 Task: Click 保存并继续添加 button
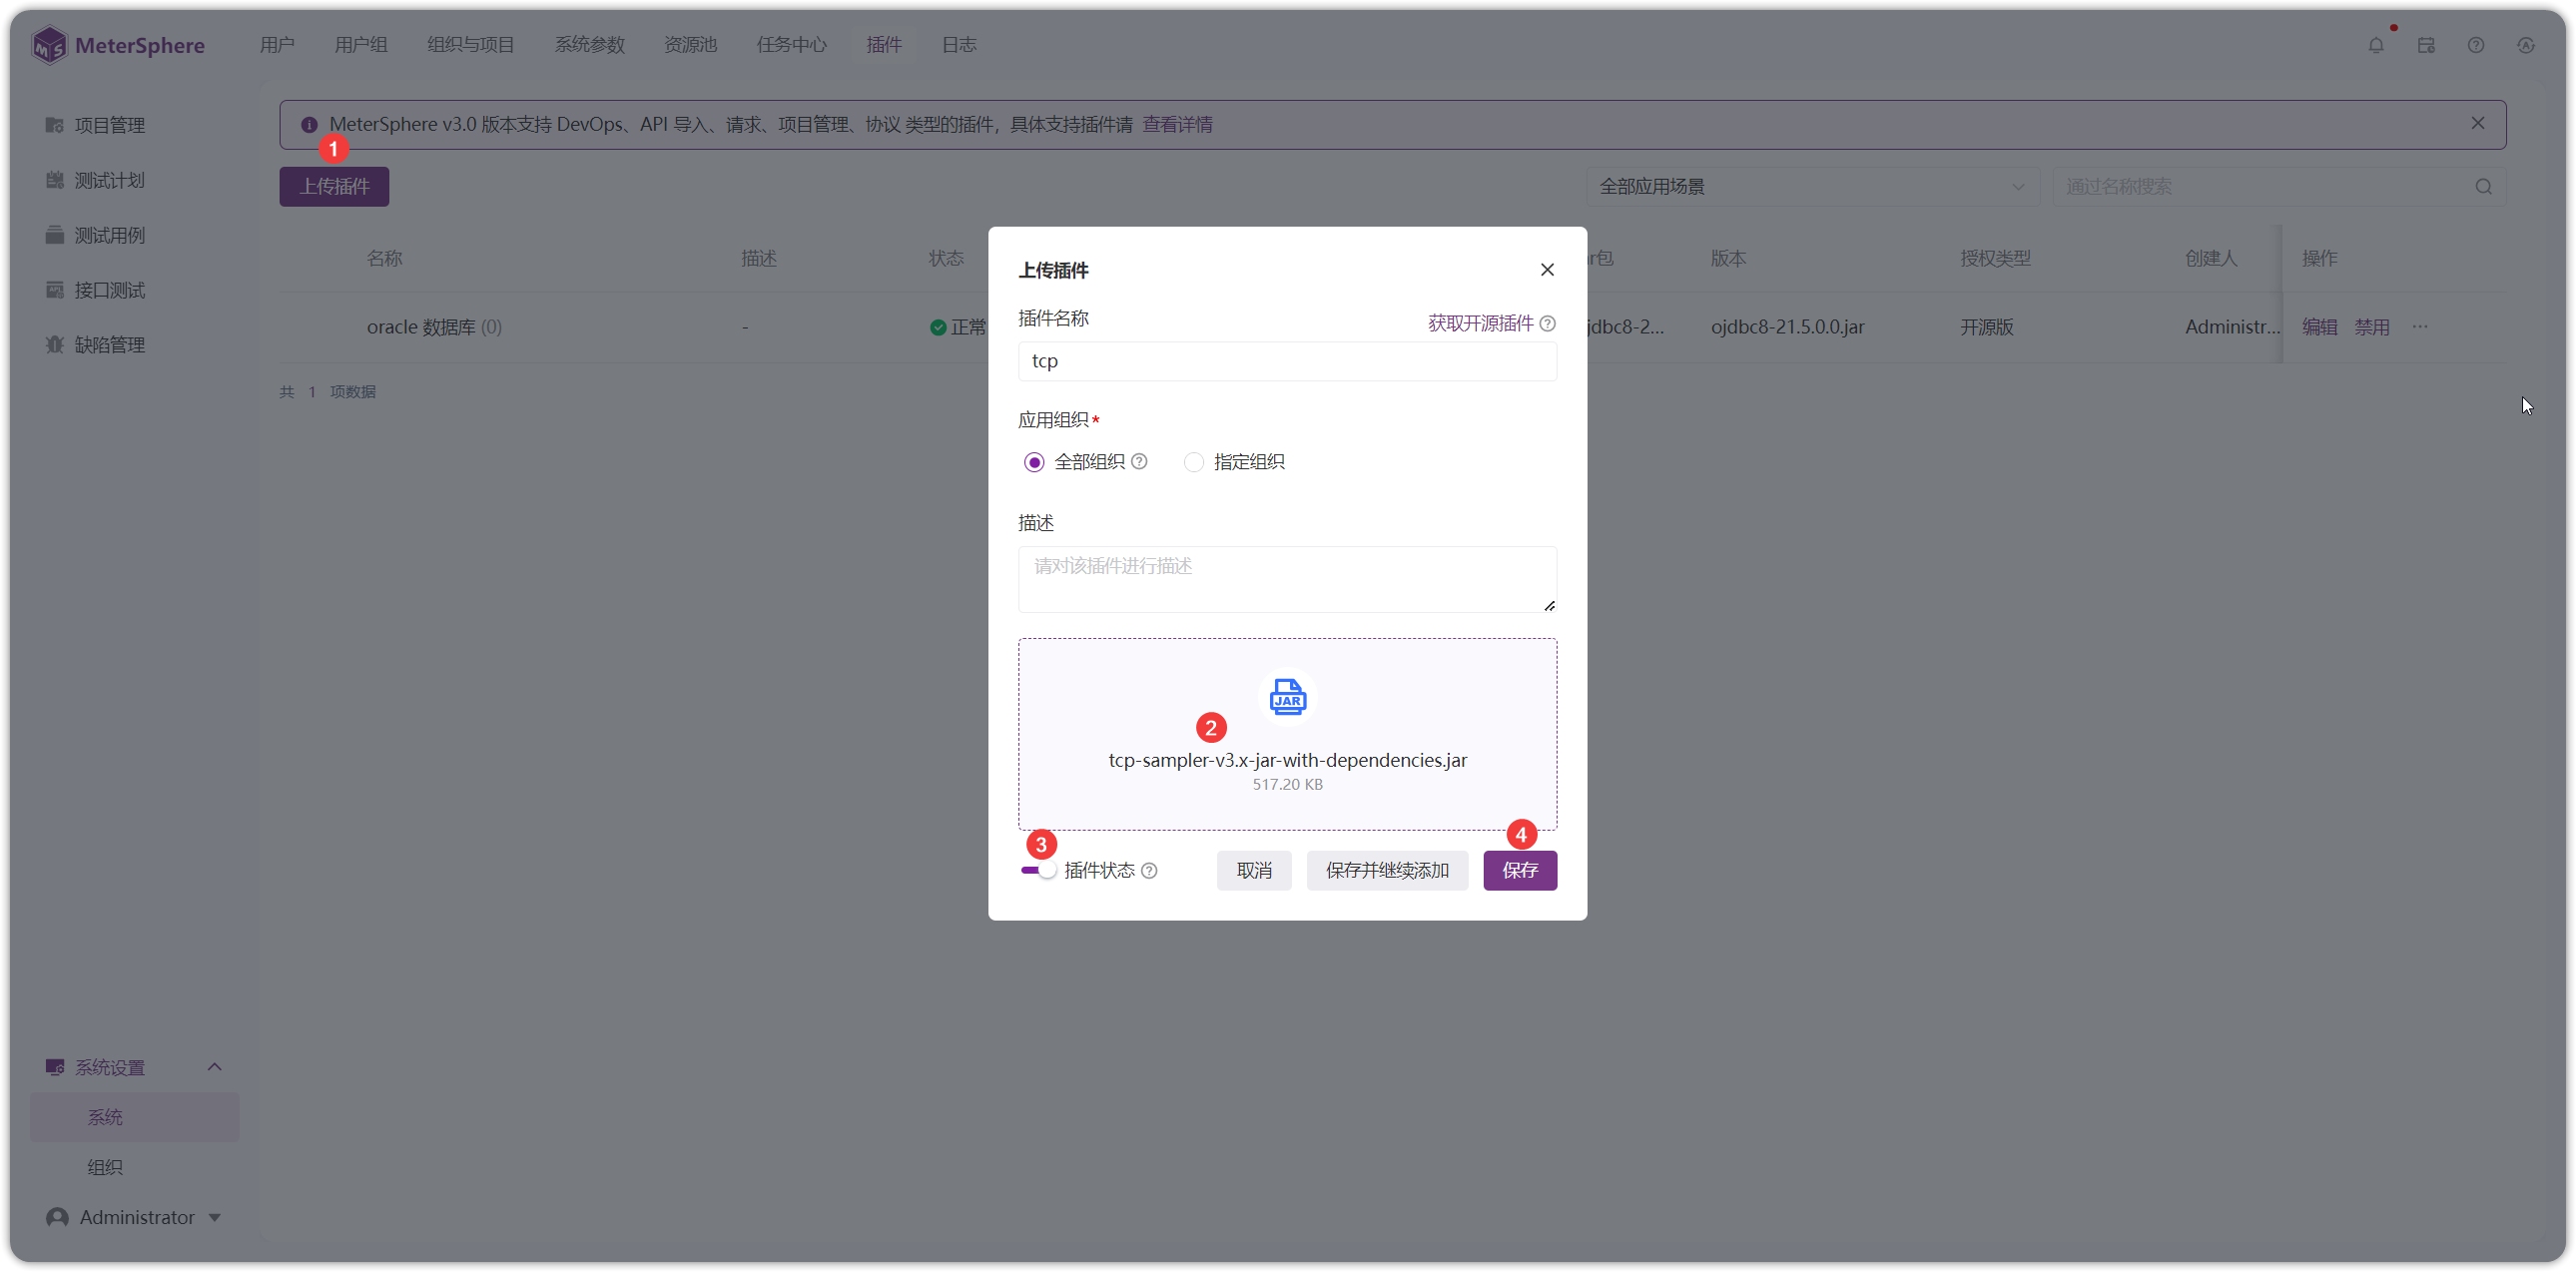1387,870
